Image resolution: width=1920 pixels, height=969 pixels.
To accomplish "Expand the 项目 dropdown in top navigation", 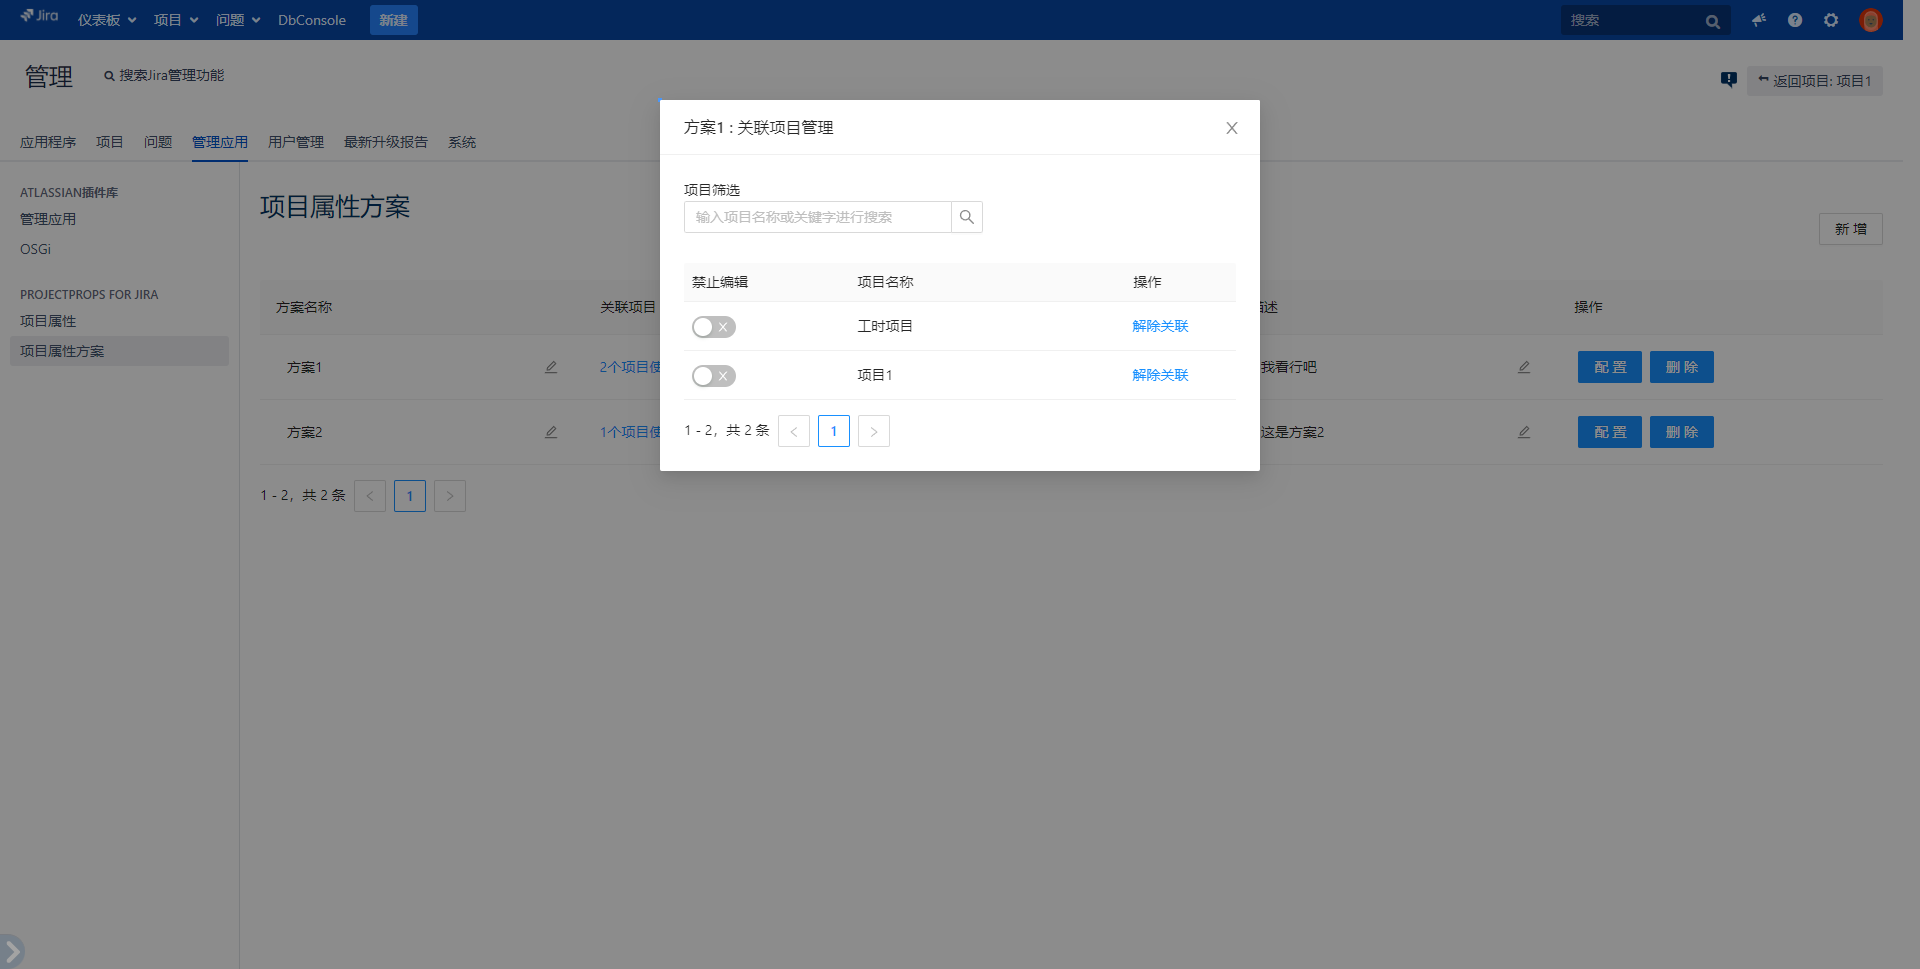I will (176, 20).
